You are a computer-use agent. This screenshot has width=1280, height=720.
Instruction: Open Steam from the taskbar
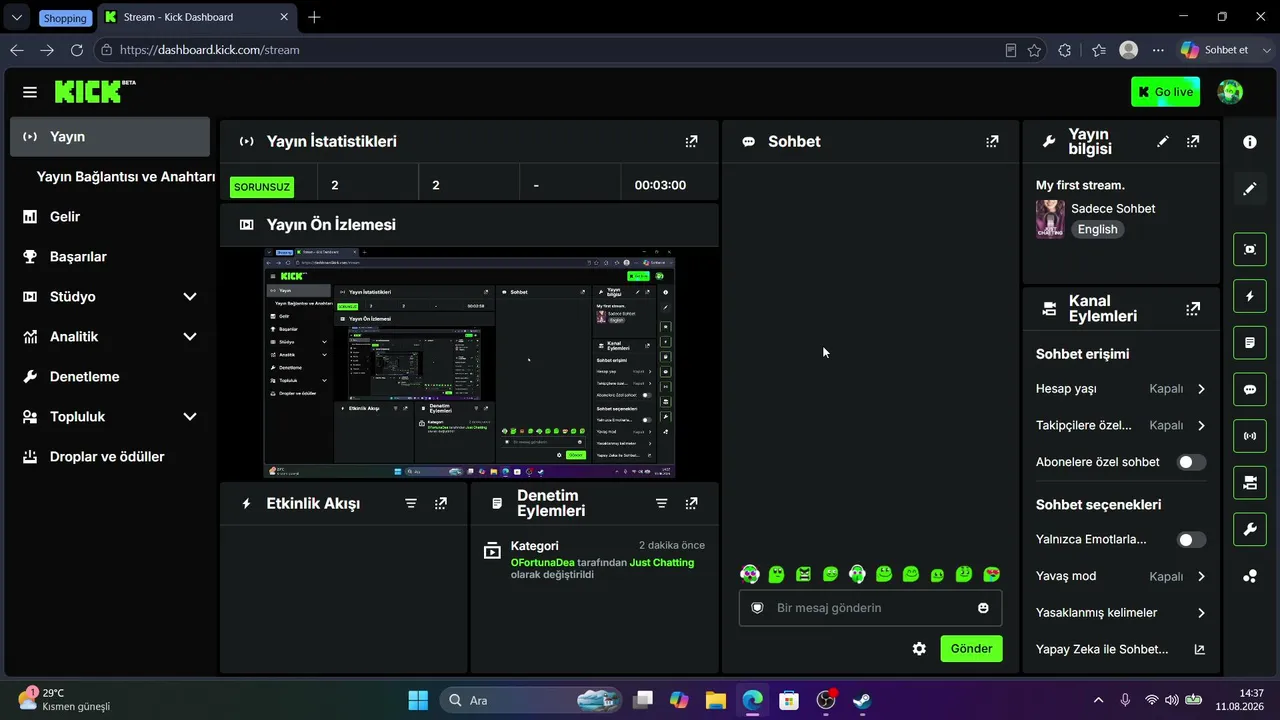(862, 700)
